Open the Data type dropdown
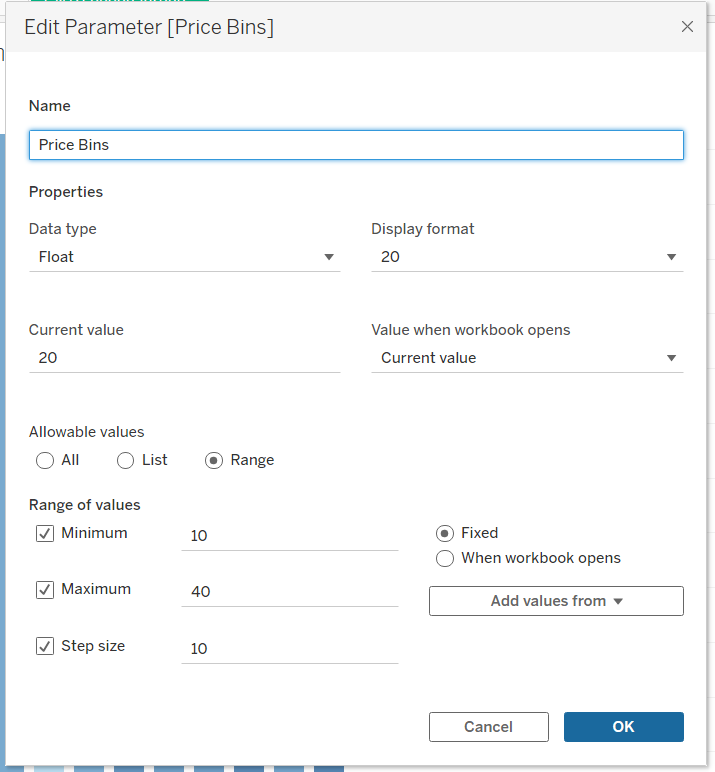The width and height of the screenshot is (715, 772). (x=184, y=257)
